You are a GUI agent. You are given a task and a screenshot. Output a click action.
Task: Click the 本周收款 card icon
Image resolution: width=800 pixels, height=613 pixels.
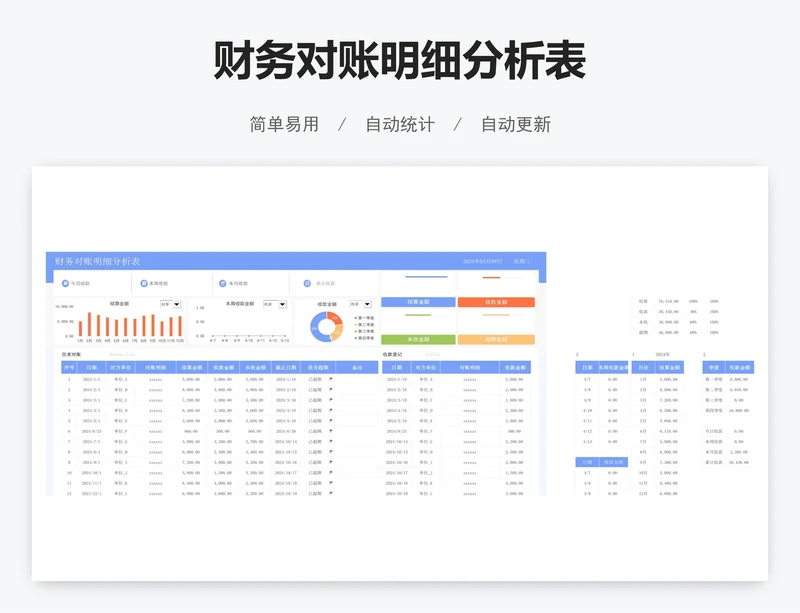[x=144, y=283]
